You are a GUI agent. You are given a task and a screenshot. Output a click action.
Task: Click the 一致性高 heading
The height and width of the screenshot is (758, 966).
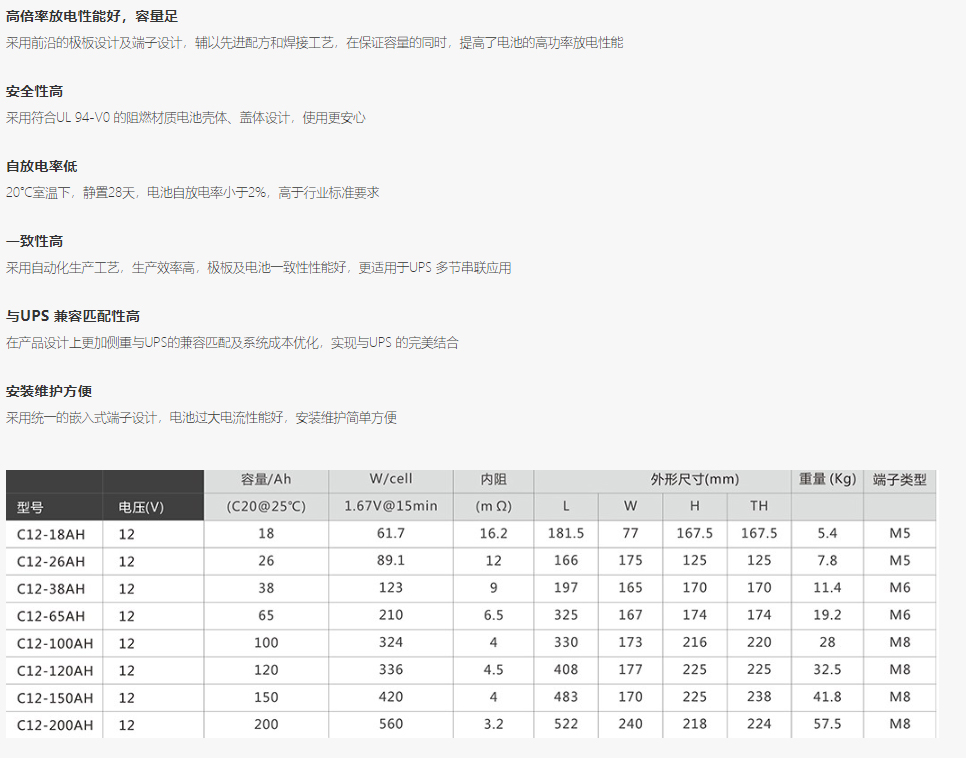(35, 242)
